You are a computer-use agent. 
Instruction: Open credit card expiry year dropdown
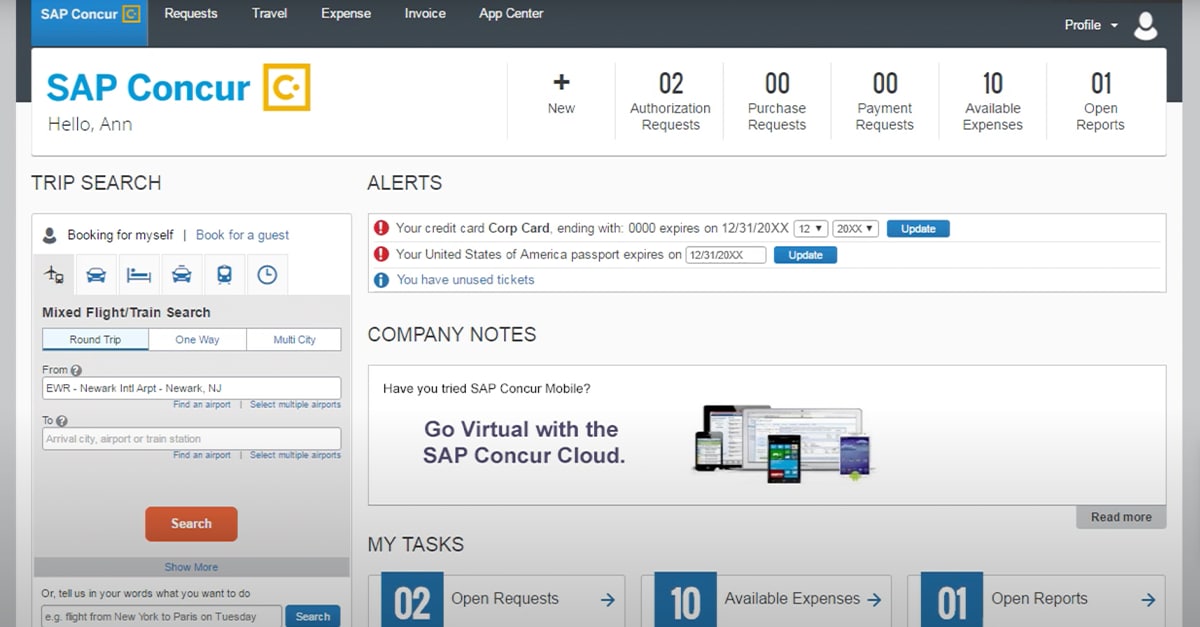855,229
